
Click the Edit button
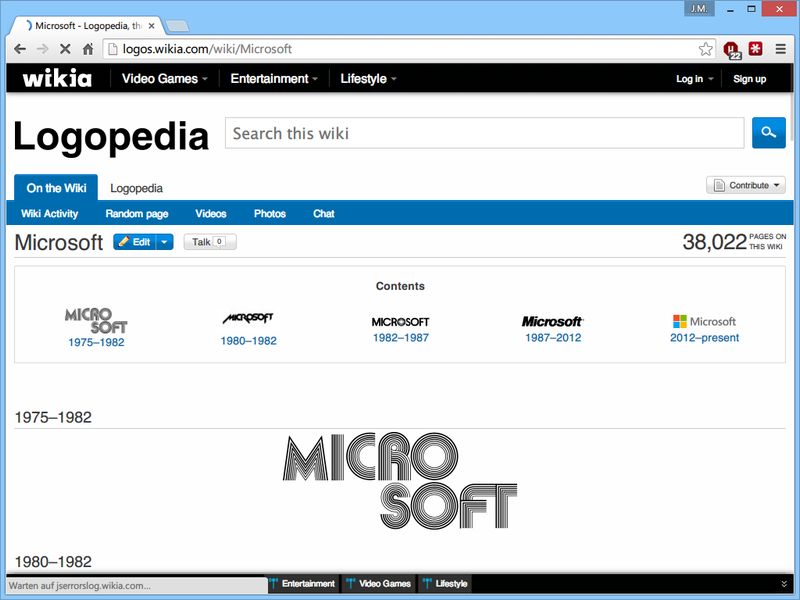coord(135,242)
